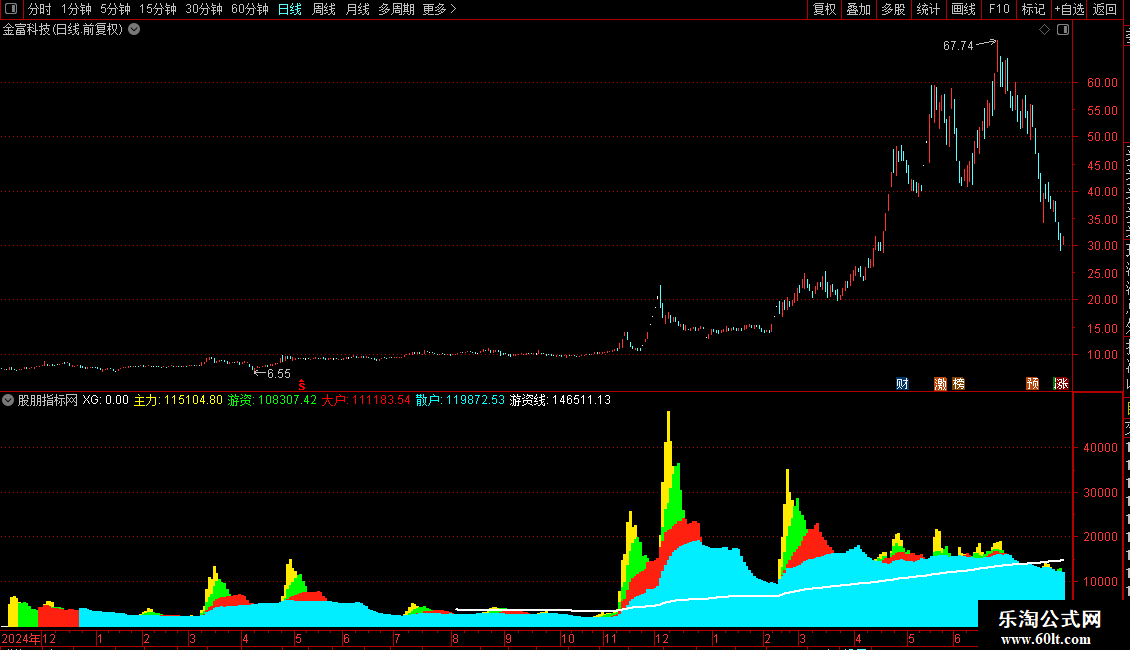This screenshot has width=1130, height=650.
Task: Select the 1分钟 period
Action: pos(76,9)
